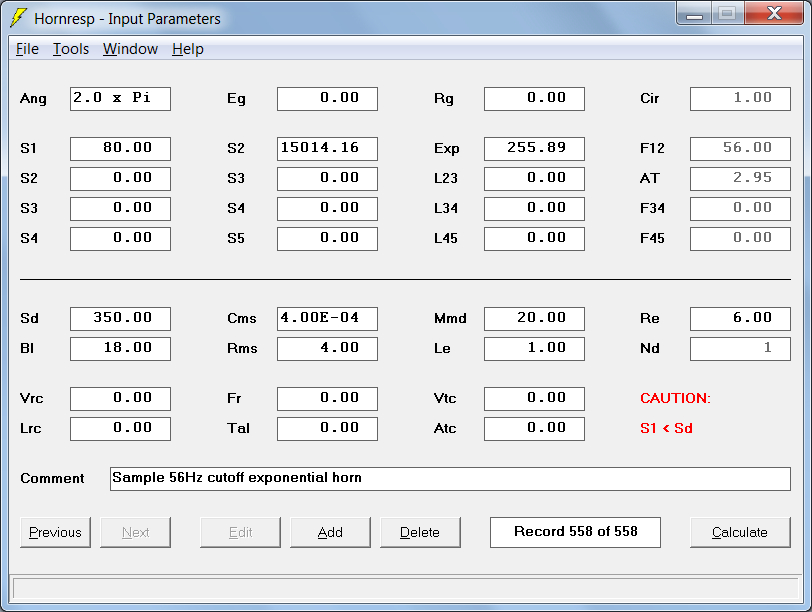The image size is (812, 612).
Task: Run the Calculate button
Action: point(740,532)
